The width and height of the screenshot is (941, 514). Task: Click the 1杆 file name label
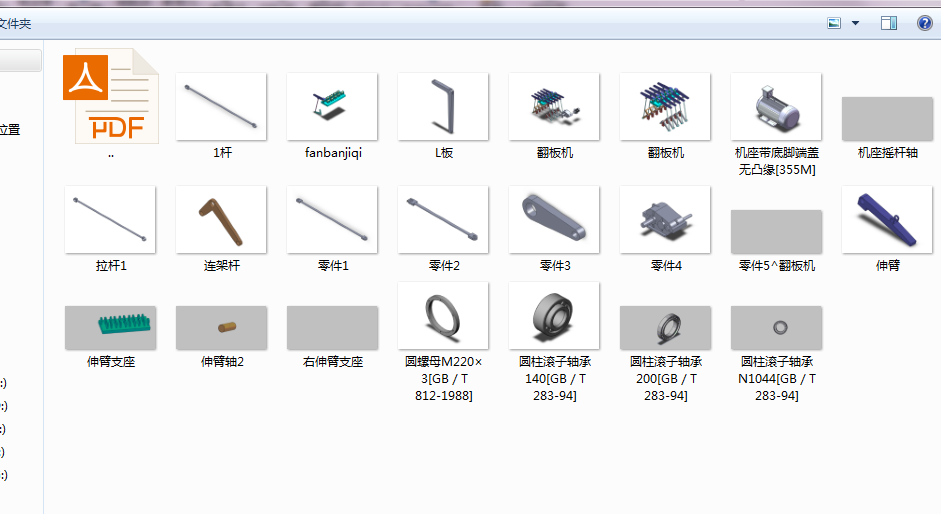coord(222,153)
